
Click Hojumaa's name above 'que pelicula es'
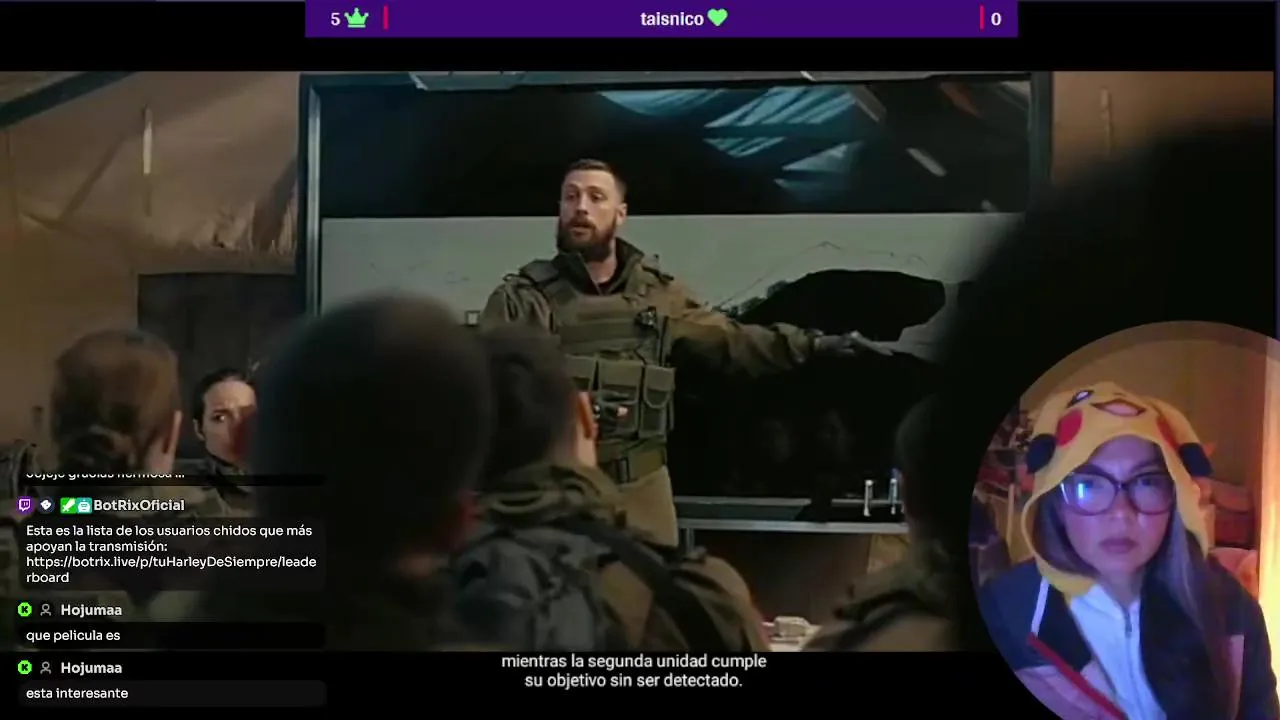click(91, 610)
